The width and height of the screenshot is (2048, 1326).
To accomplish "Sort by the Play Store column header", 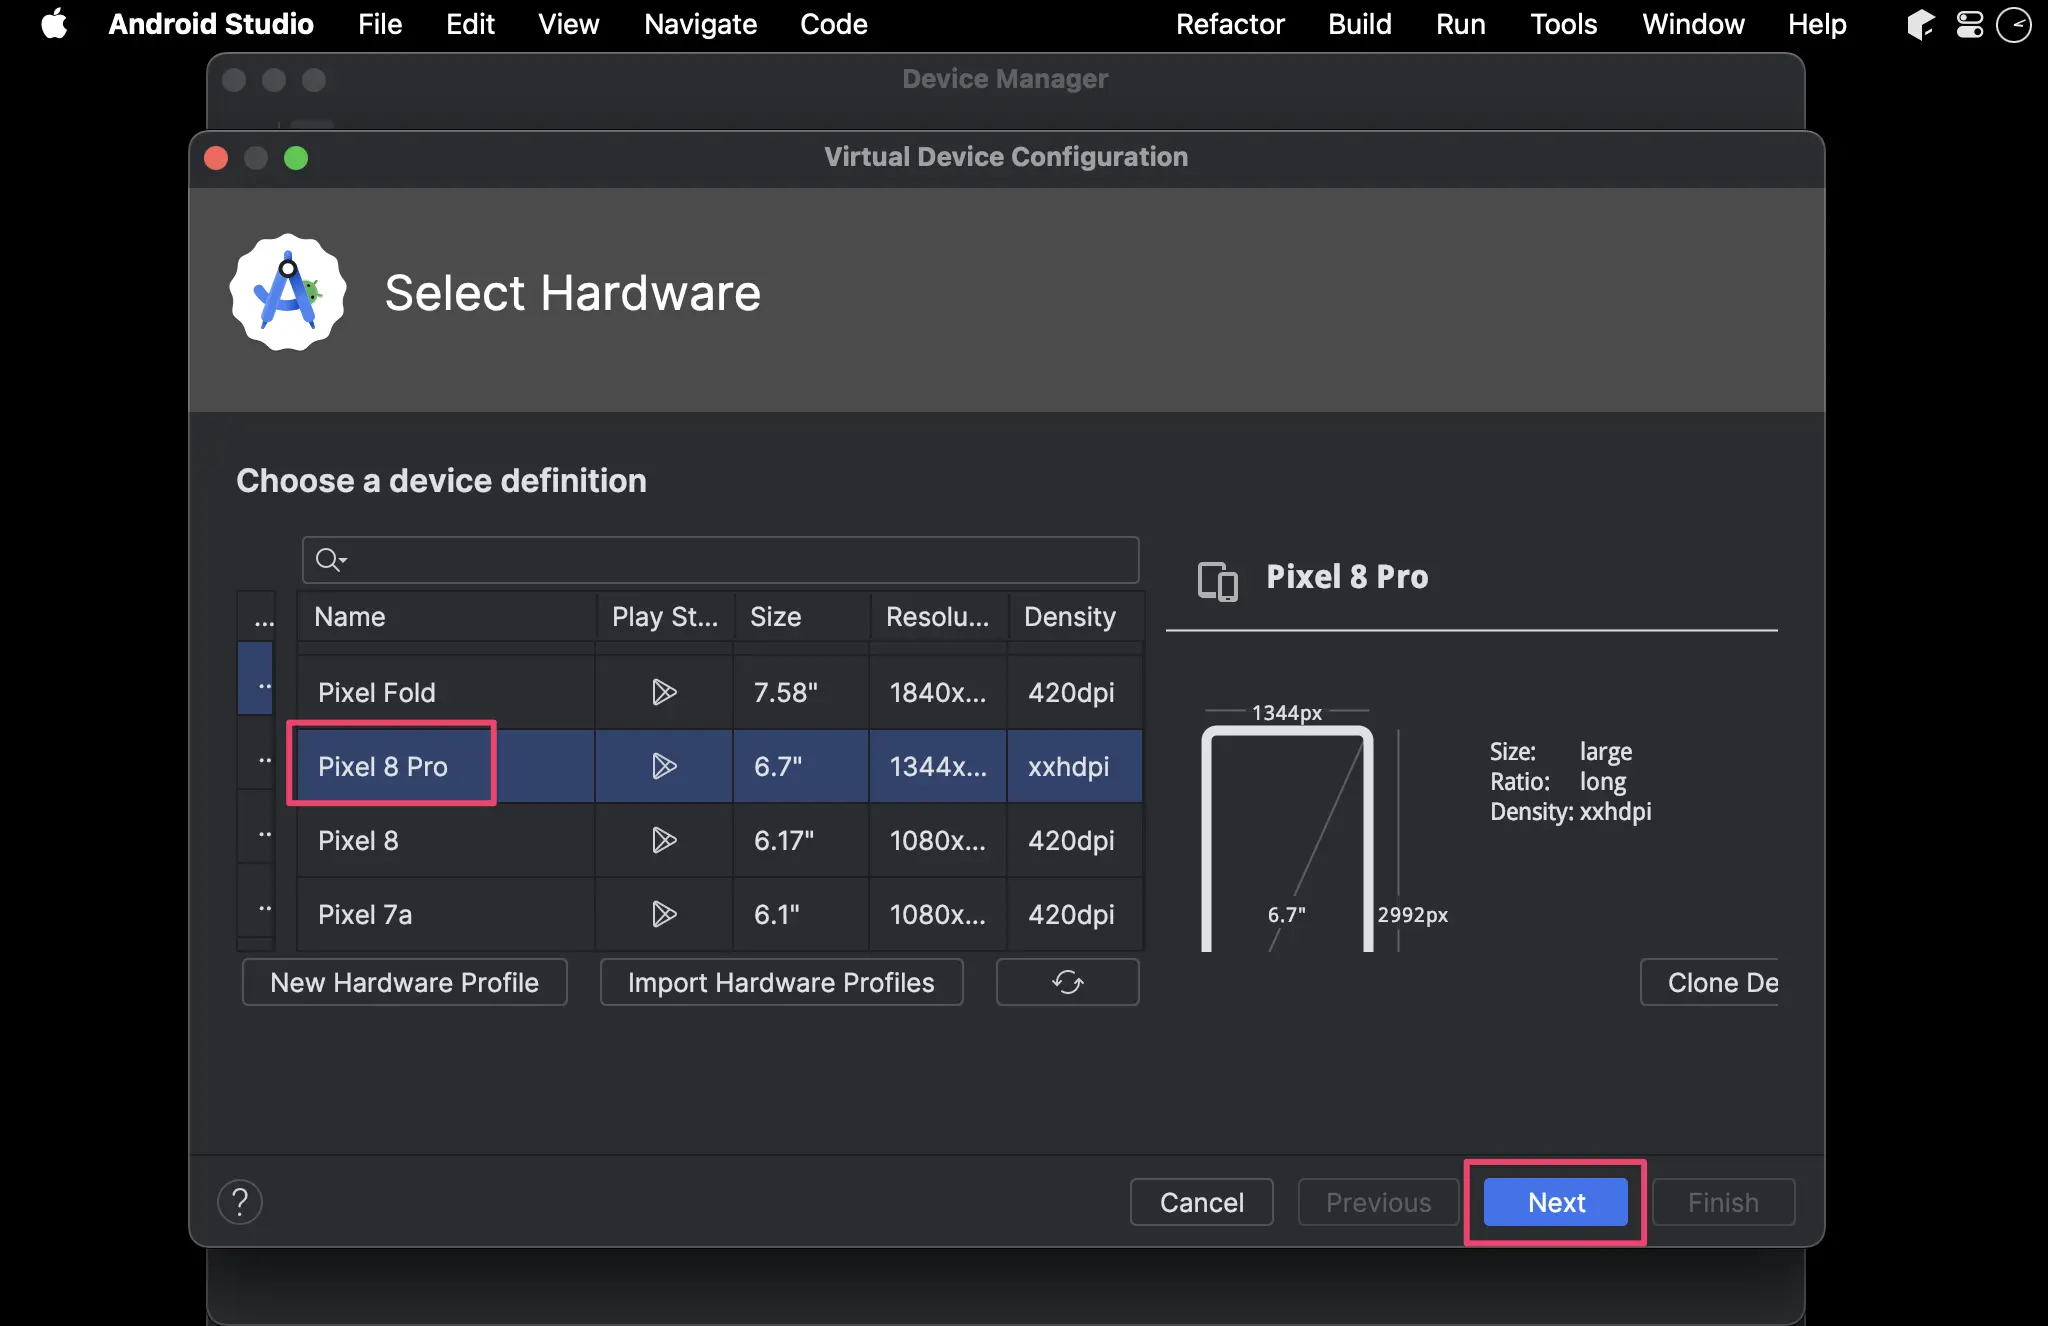I will 665,616.
